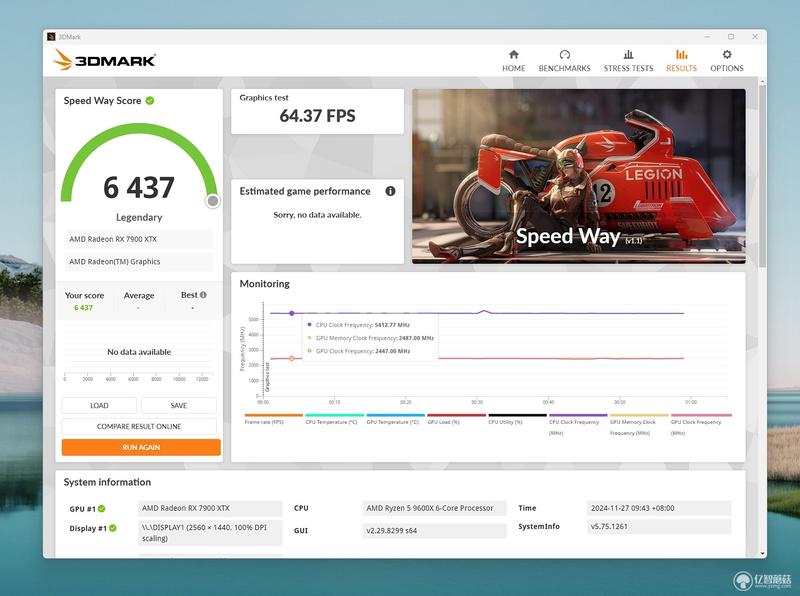Click the vertical scrollbar thumb
This screenshot has width=800, height=596.
(762, 176)
